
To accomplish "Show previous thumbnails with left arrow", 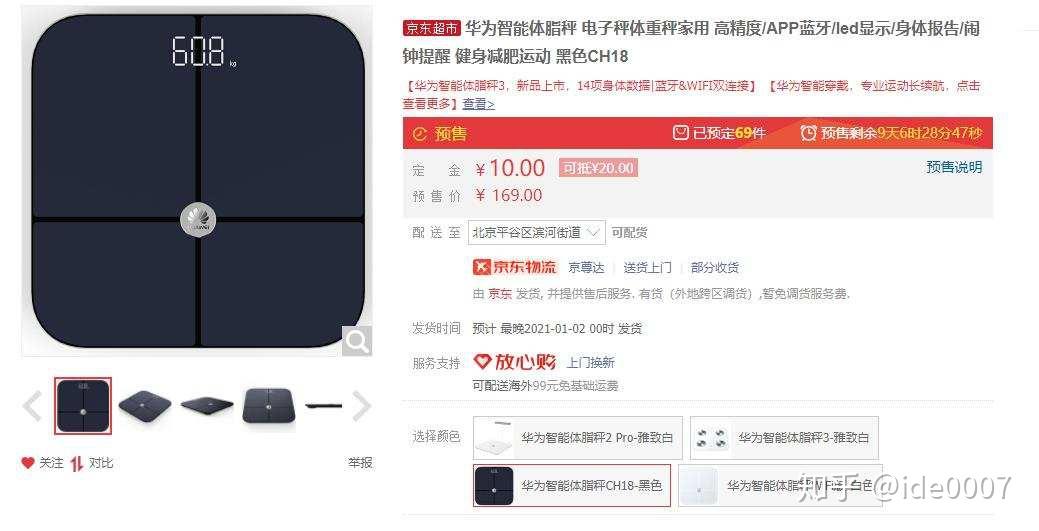I will tap(32, 406).
